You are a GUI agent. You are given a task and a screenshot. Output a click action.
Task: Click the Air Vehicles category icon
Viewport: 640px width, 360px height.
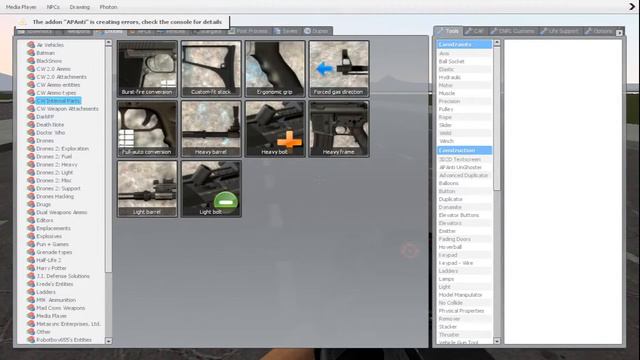pos(31,45)
